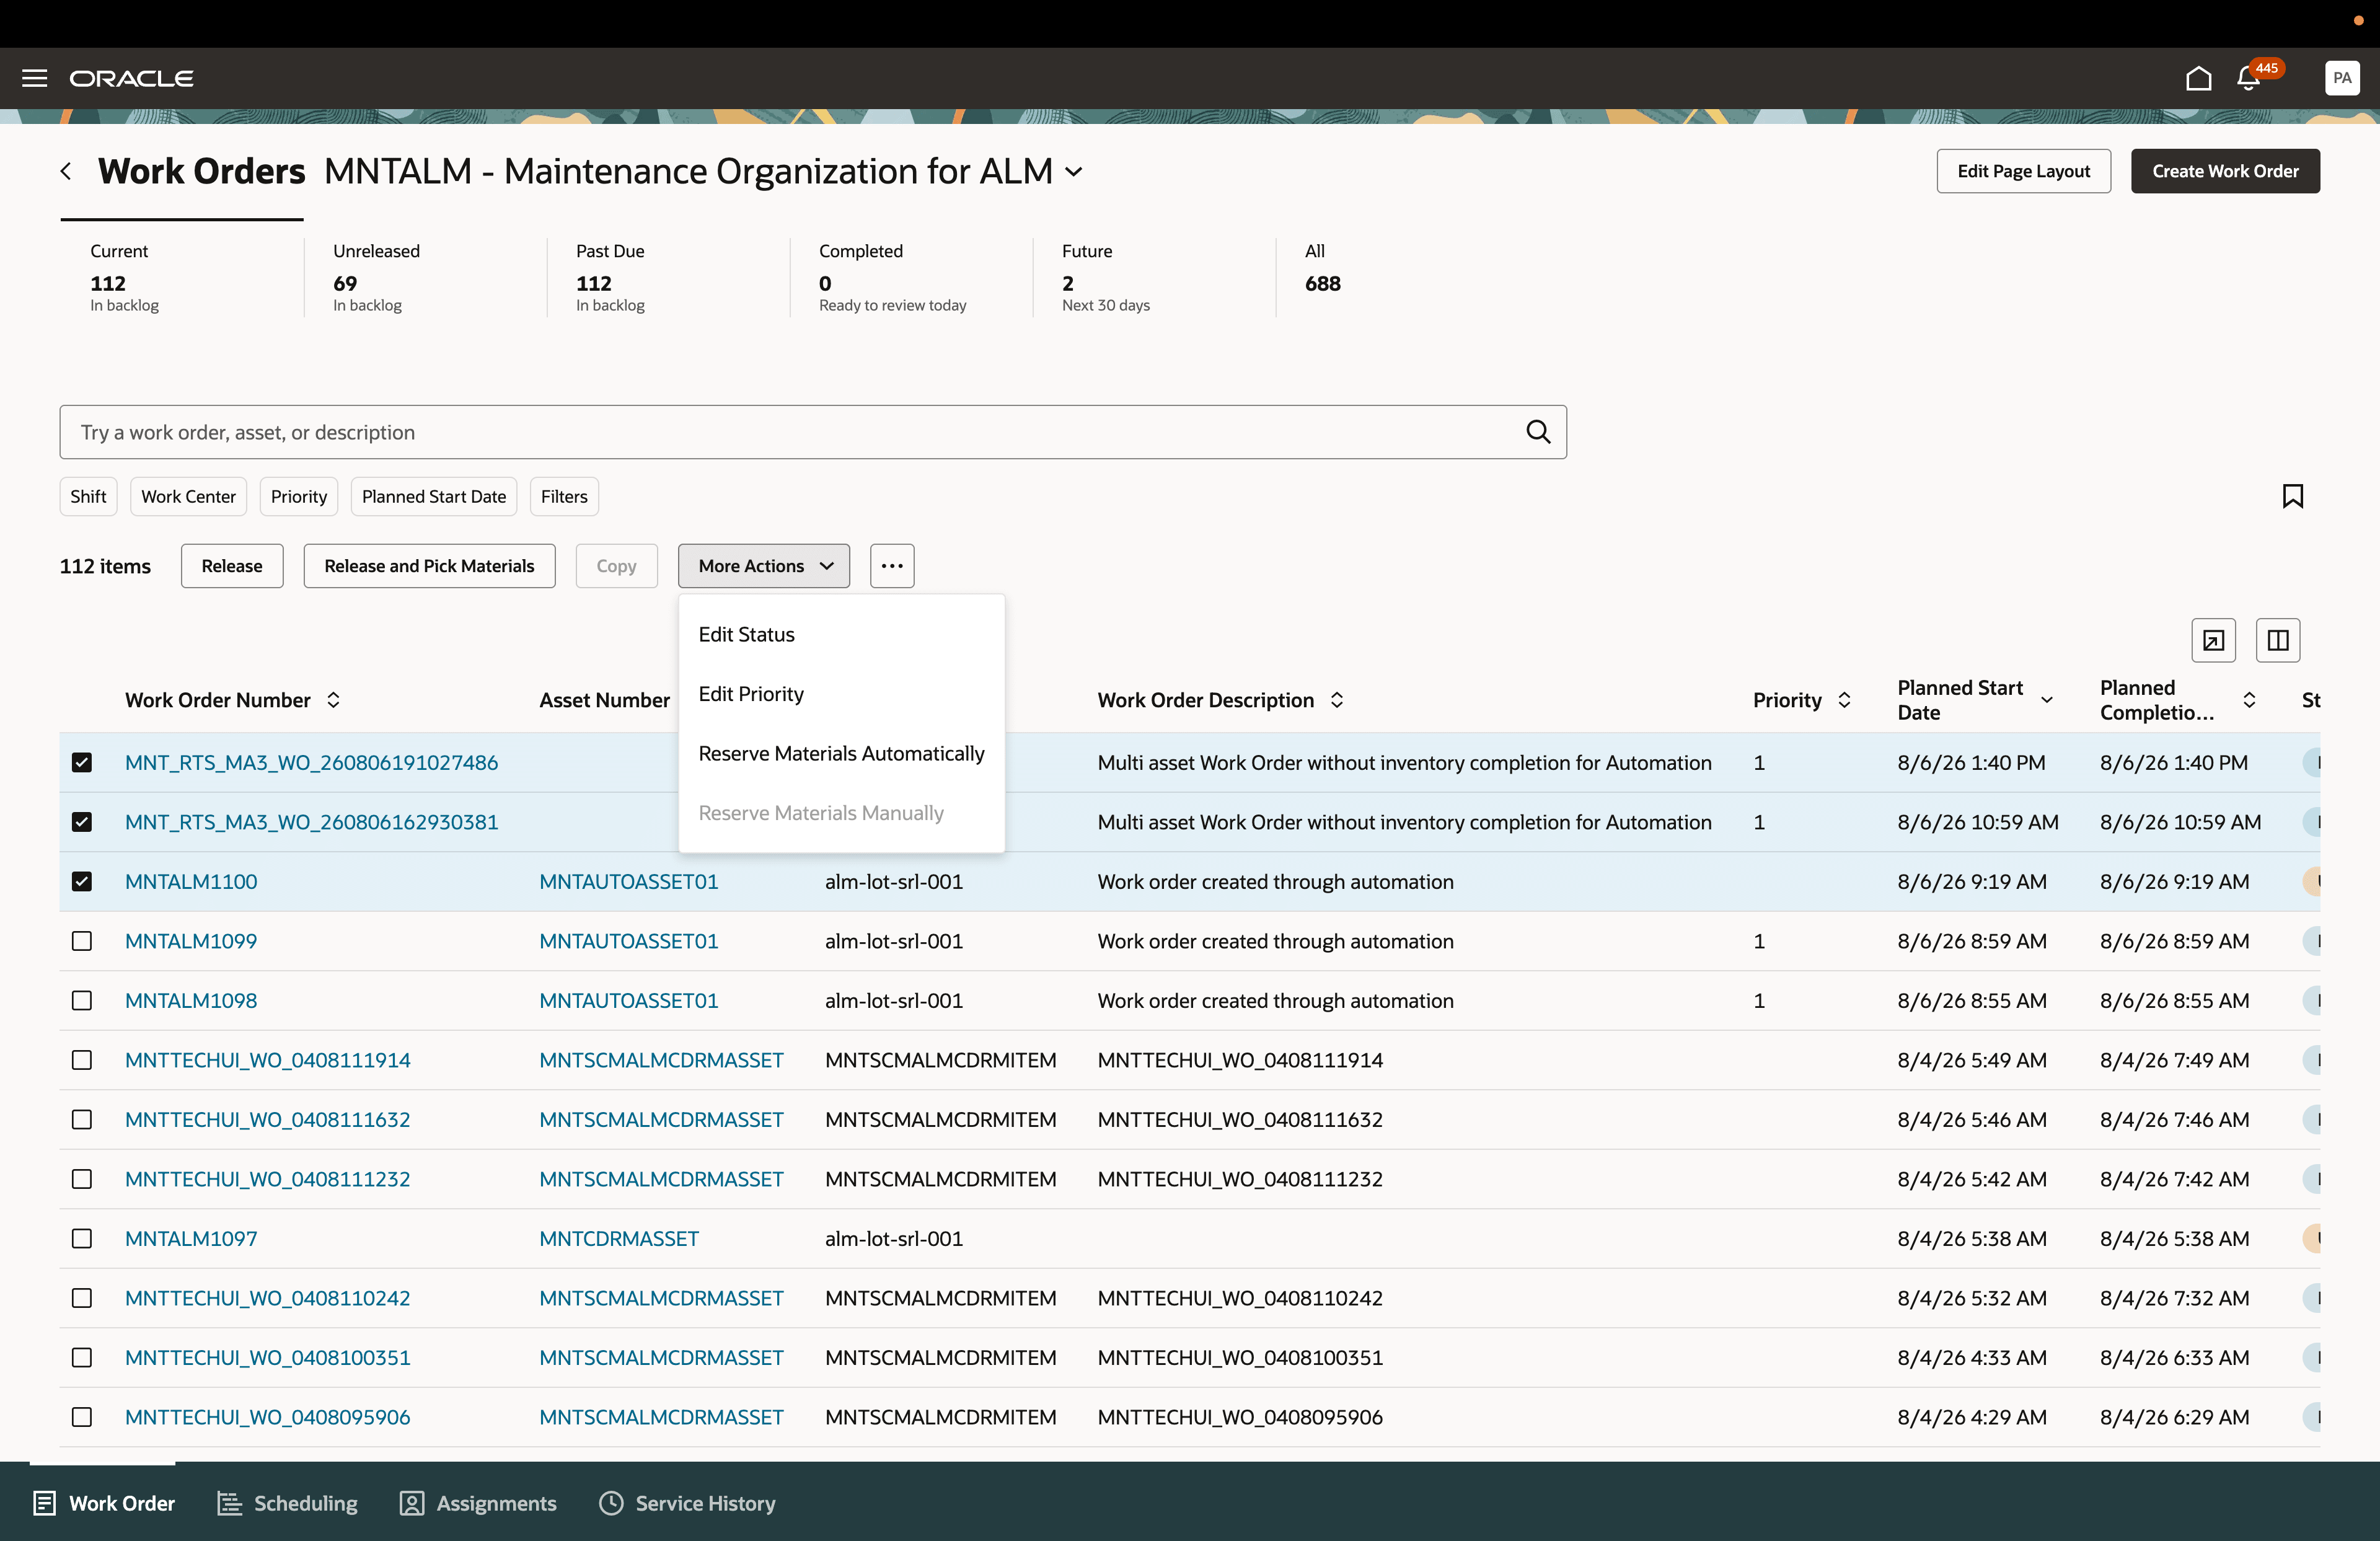Sort by Work Order Number arrows

click(x=334, y=700)
